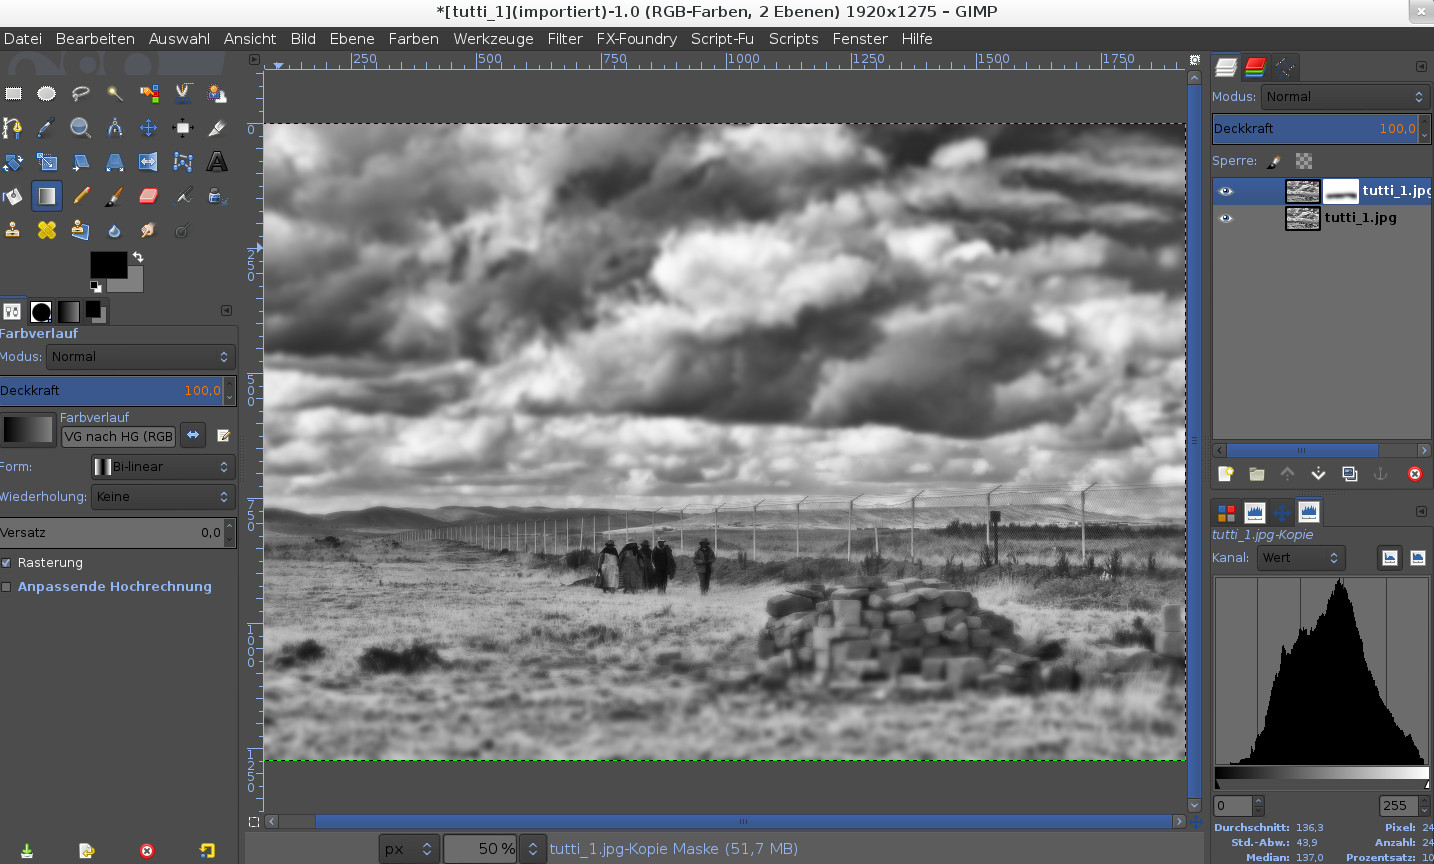Click the layer mask thumbnail
This screenshot has width=1434, height=864.
(x=1341, y=191)
